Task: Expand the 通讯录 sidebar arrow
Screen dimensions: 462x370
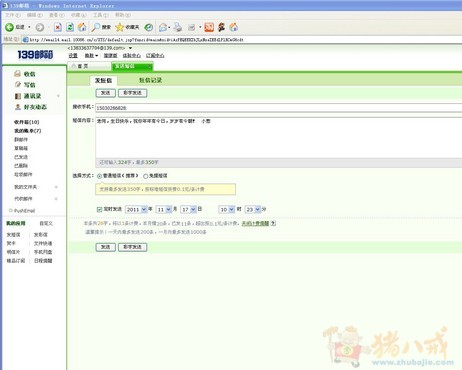Action: (x=58, y=96)
